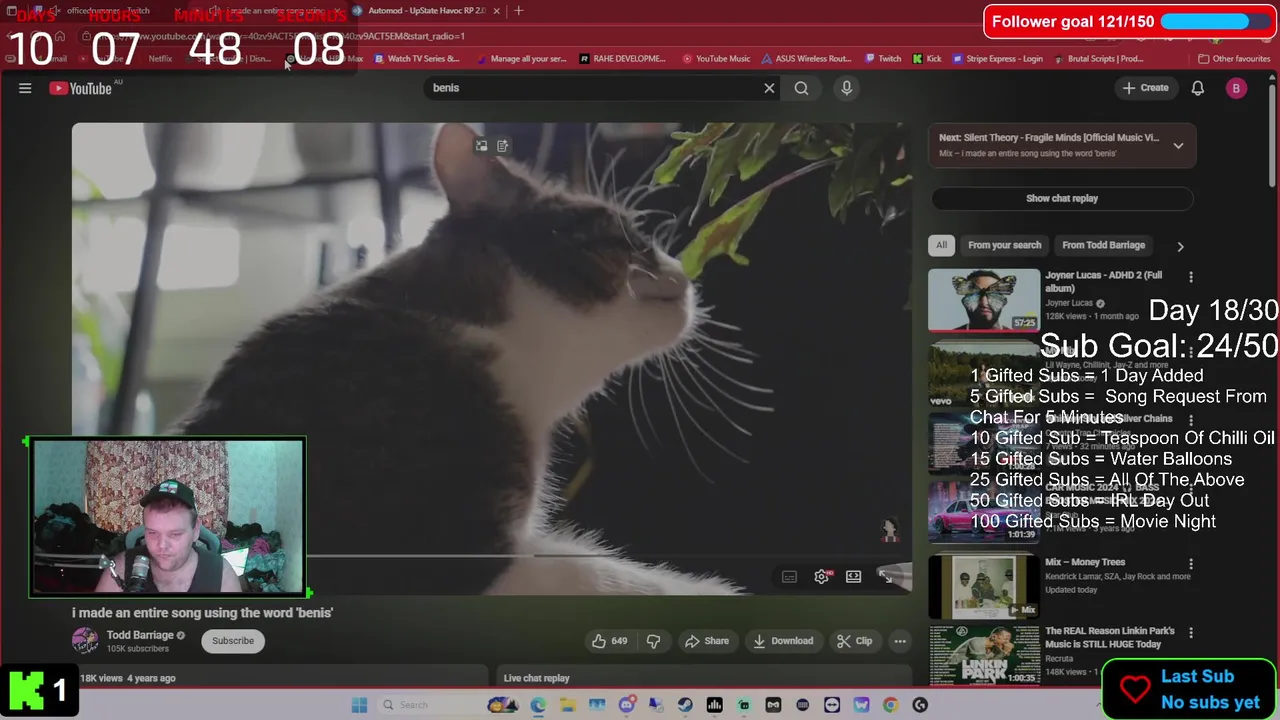This screenshot has width=1280, height=720.
Task: Open the Twitch bookmark
Action: tap(883, 59)
